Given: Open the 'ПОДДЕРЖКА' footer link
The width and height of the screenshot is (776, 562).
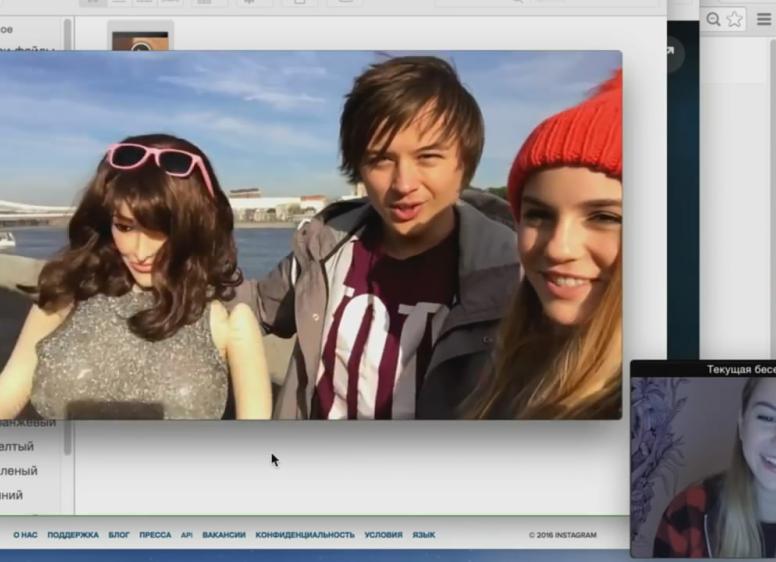Looking at the screenshot, I should point(73,535).
